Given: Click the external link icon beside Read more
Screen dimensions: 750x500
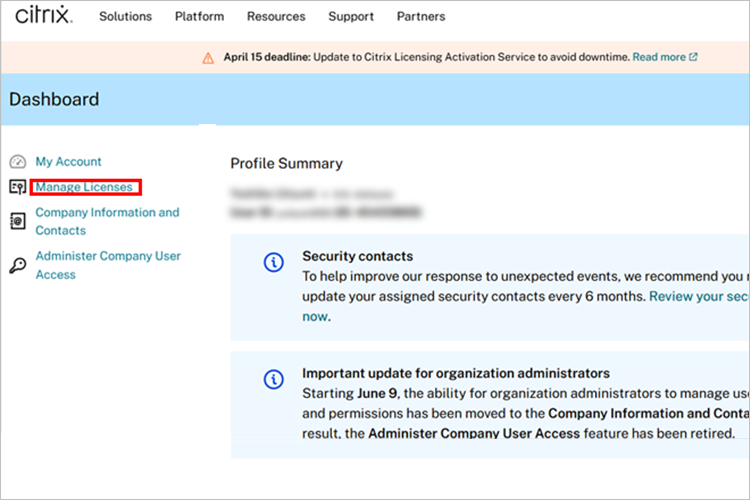Looking at the screenshot, I should pos(693,57).
